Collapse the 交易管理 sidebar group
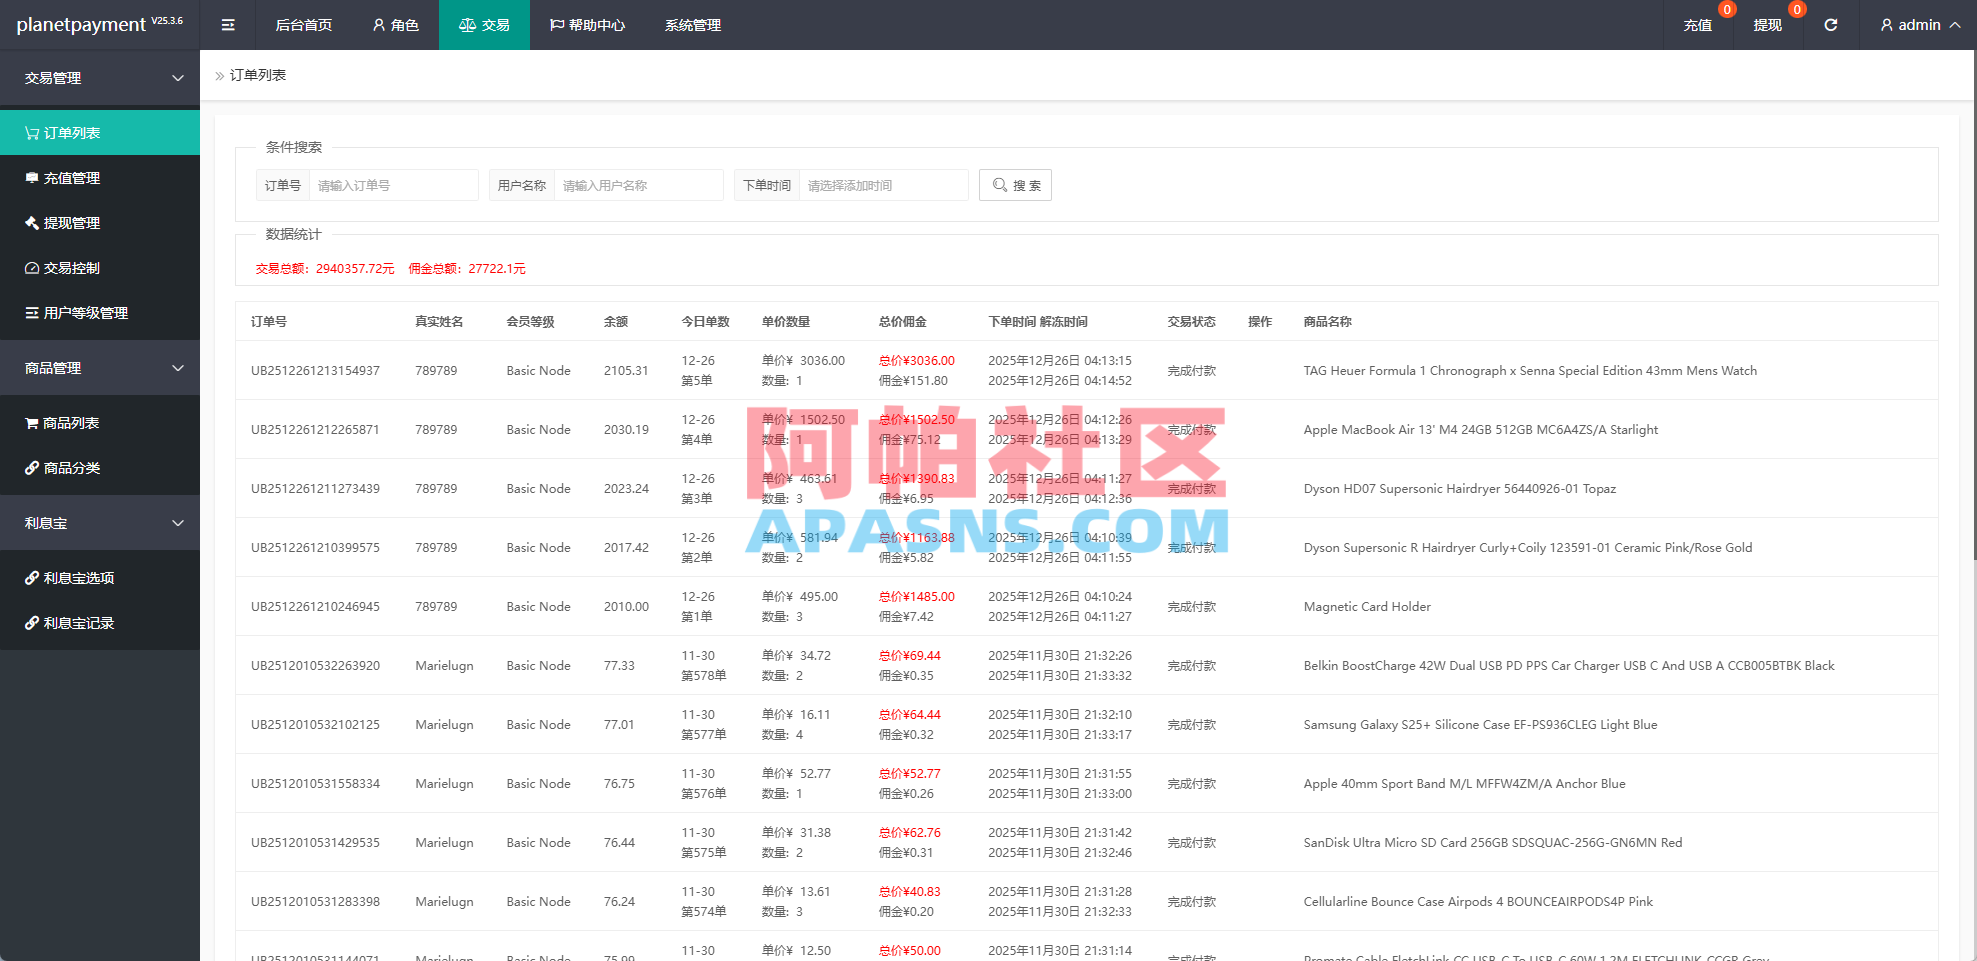Image resolution: width=1977 pixels, height=961 pixels. click(100, 78)
